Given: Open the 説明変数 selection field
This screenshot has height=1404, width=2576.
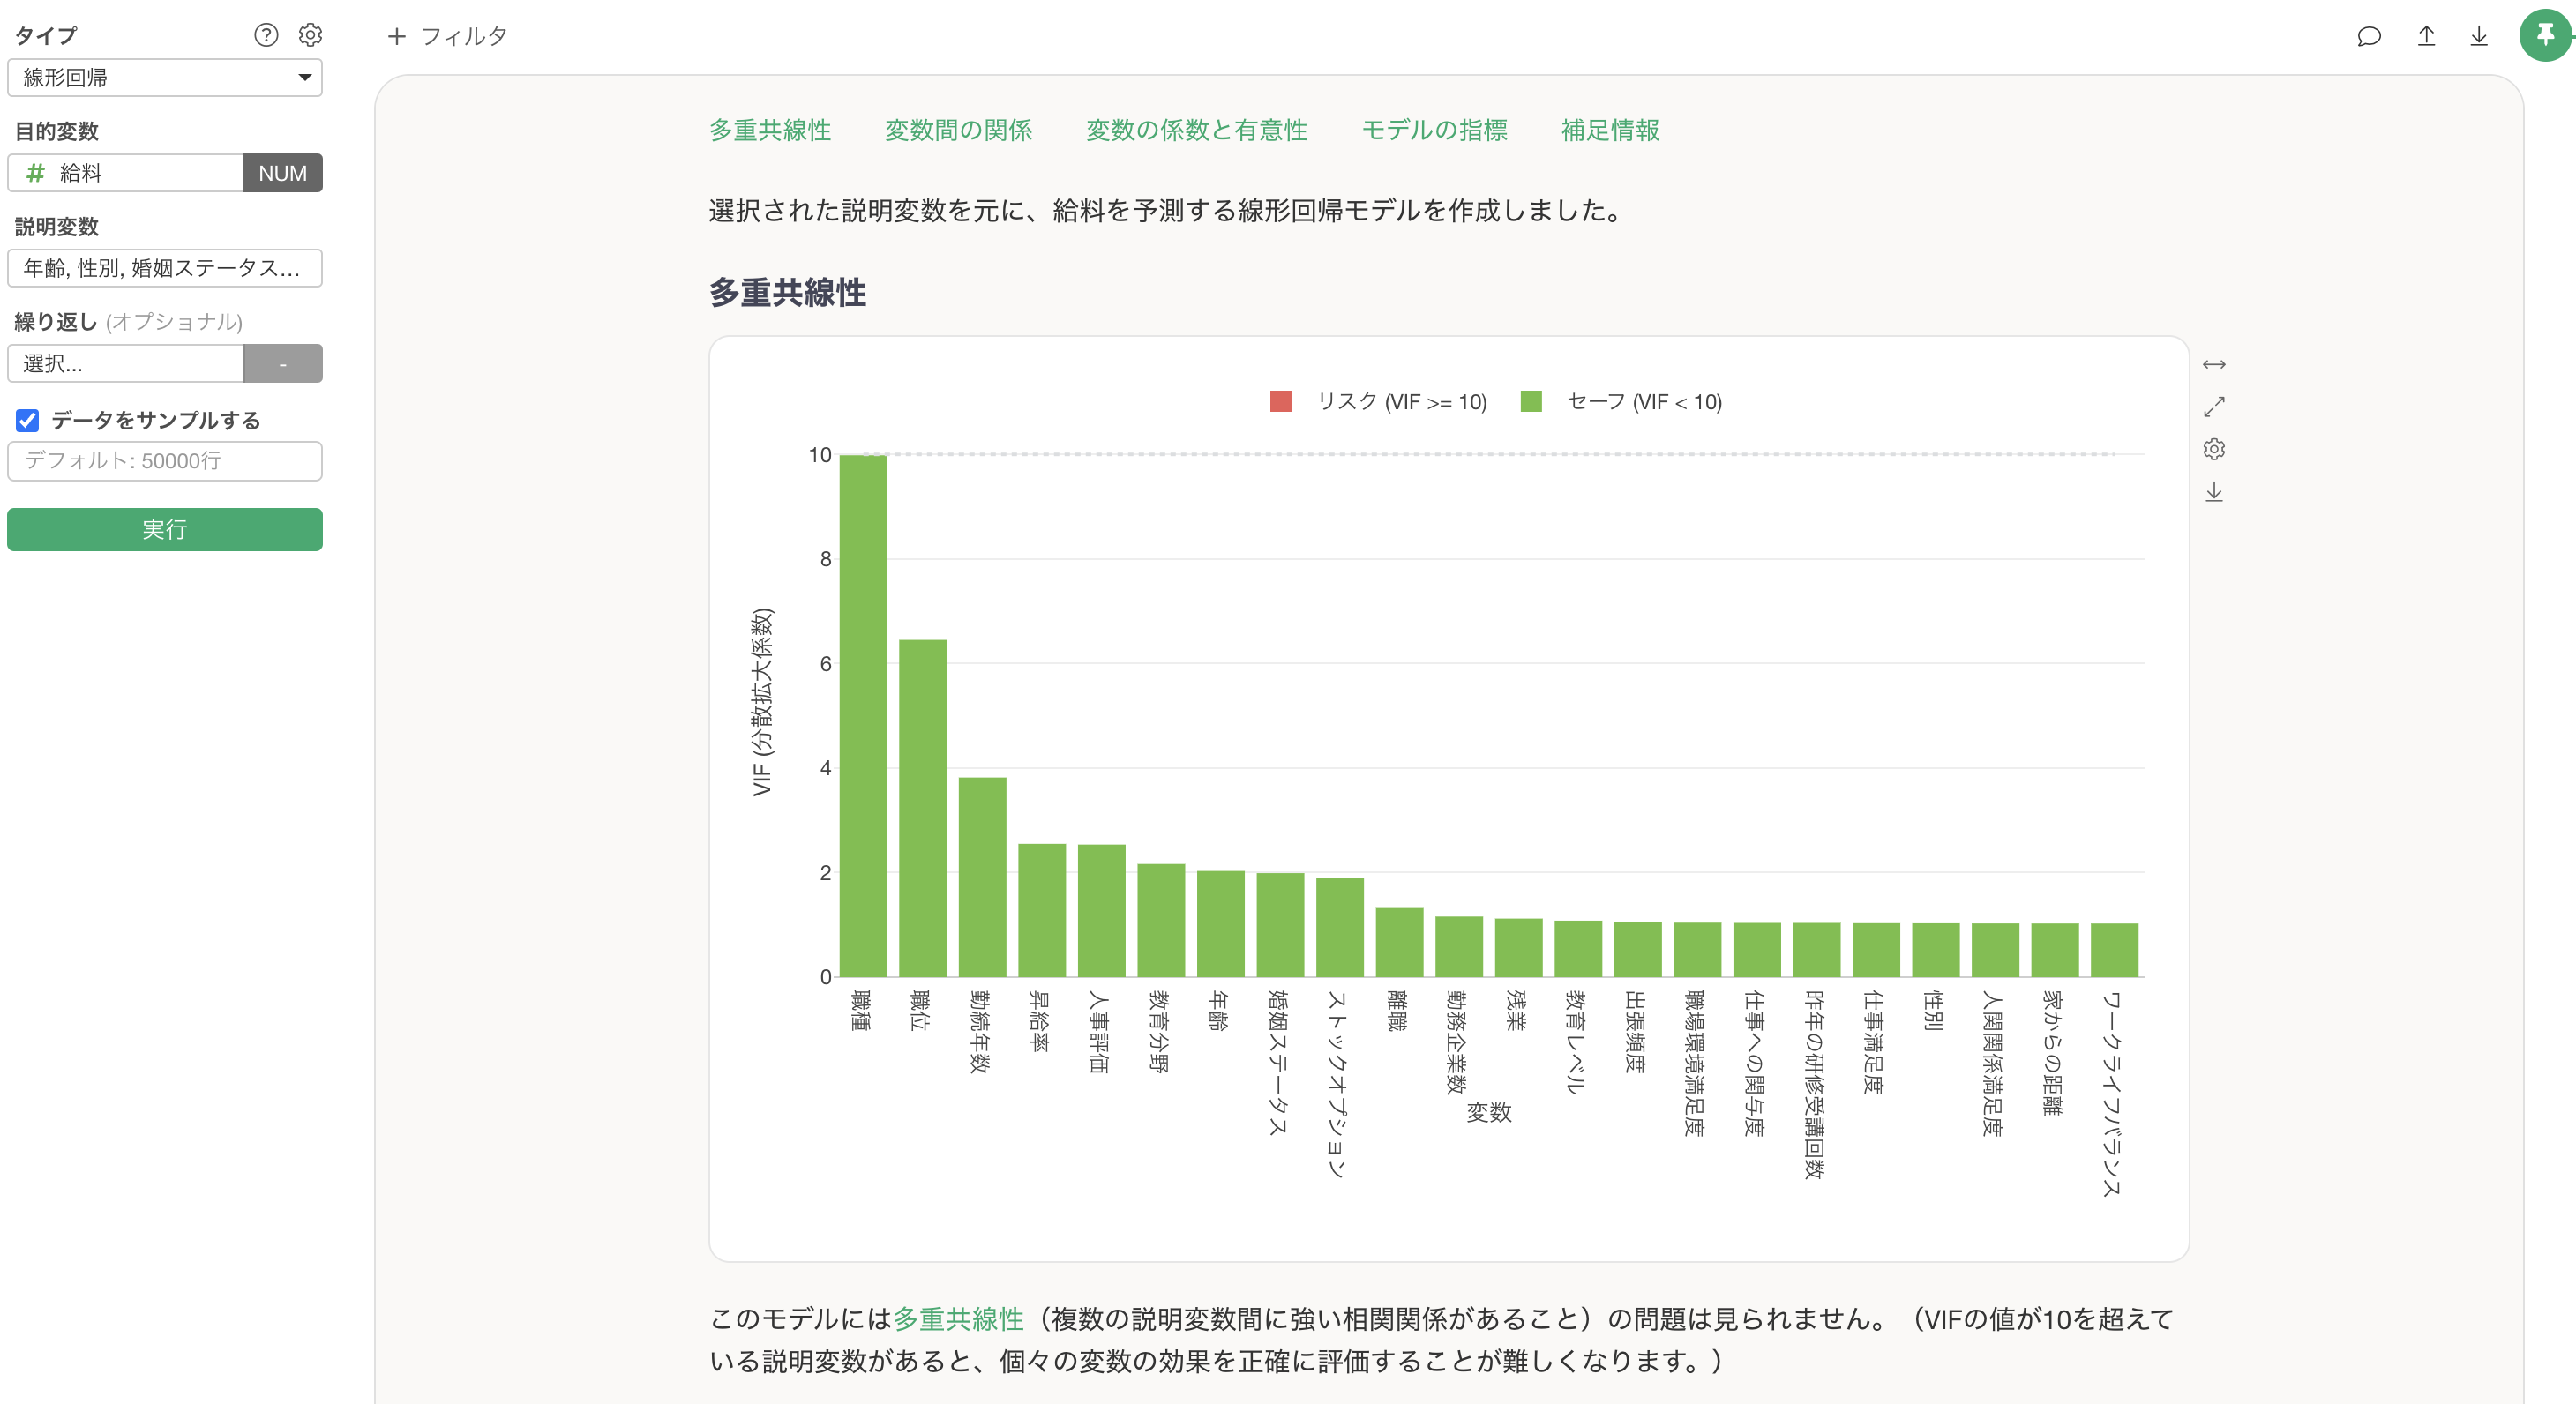Looking at the screenshot, I should click(x=164, y=268).
